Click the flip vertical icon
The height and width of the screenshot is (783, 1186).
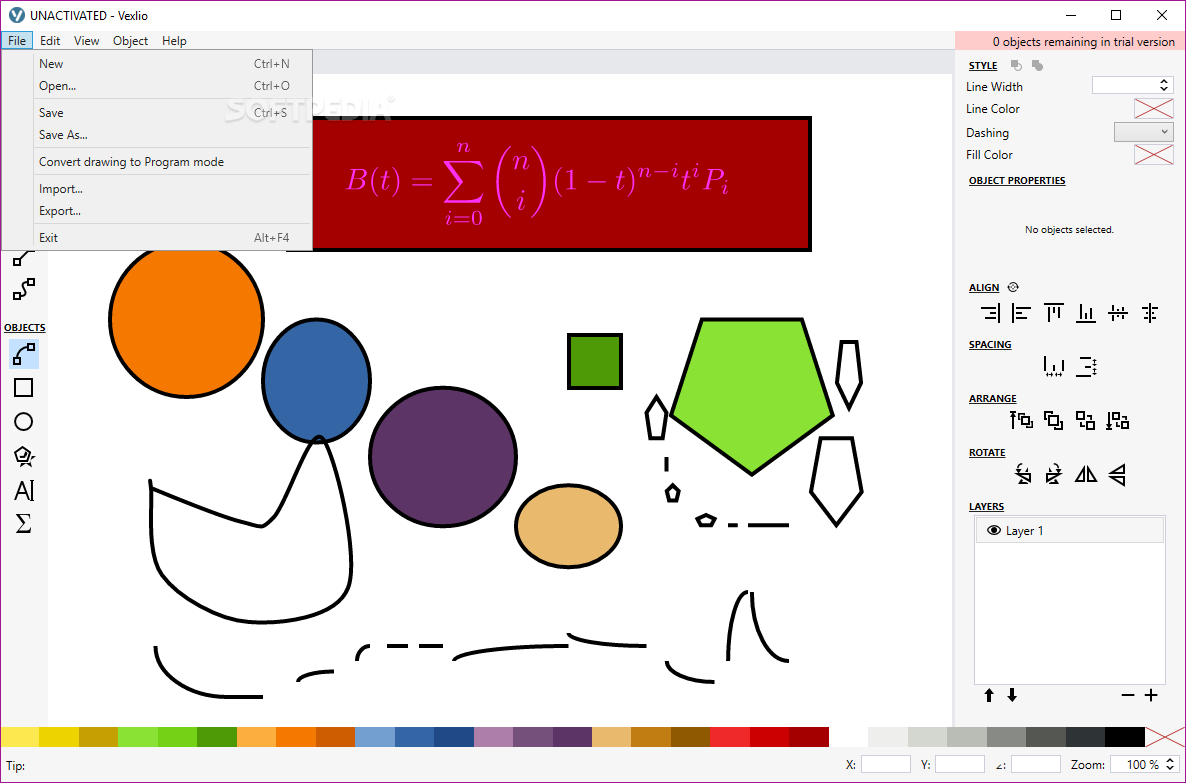click(x=1117, y=474)
